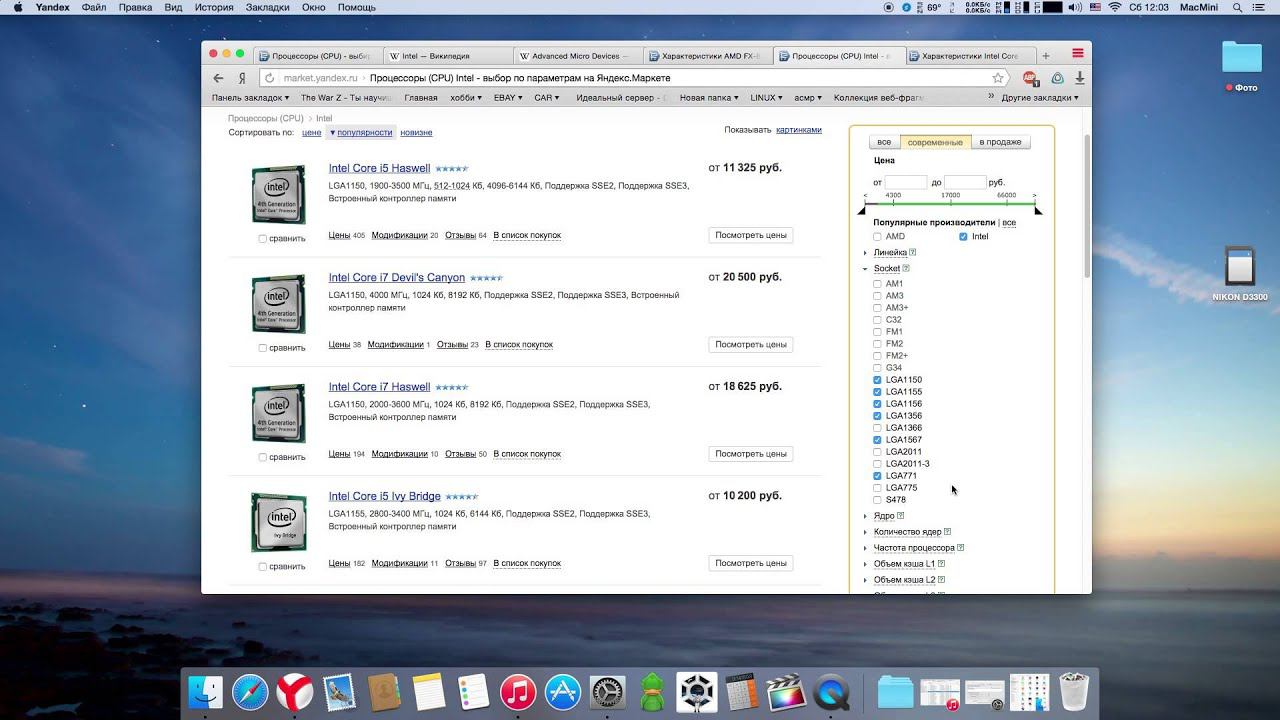This screenshot has width=1280, height=720.
Task: Open the EBAY bookmarks folder dropdown
Action: (x=508, y=98)
